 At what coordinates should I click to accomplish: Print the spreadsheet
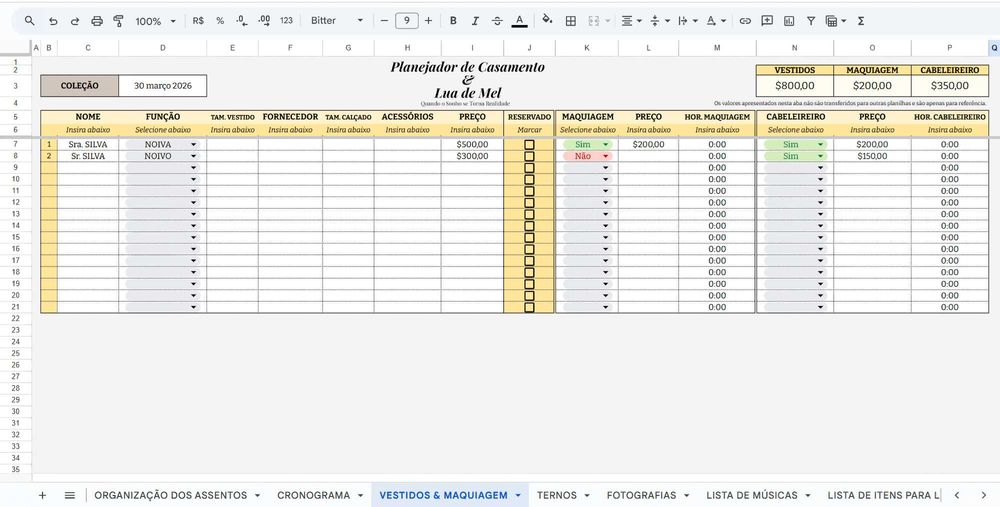[x=96, y=20]
